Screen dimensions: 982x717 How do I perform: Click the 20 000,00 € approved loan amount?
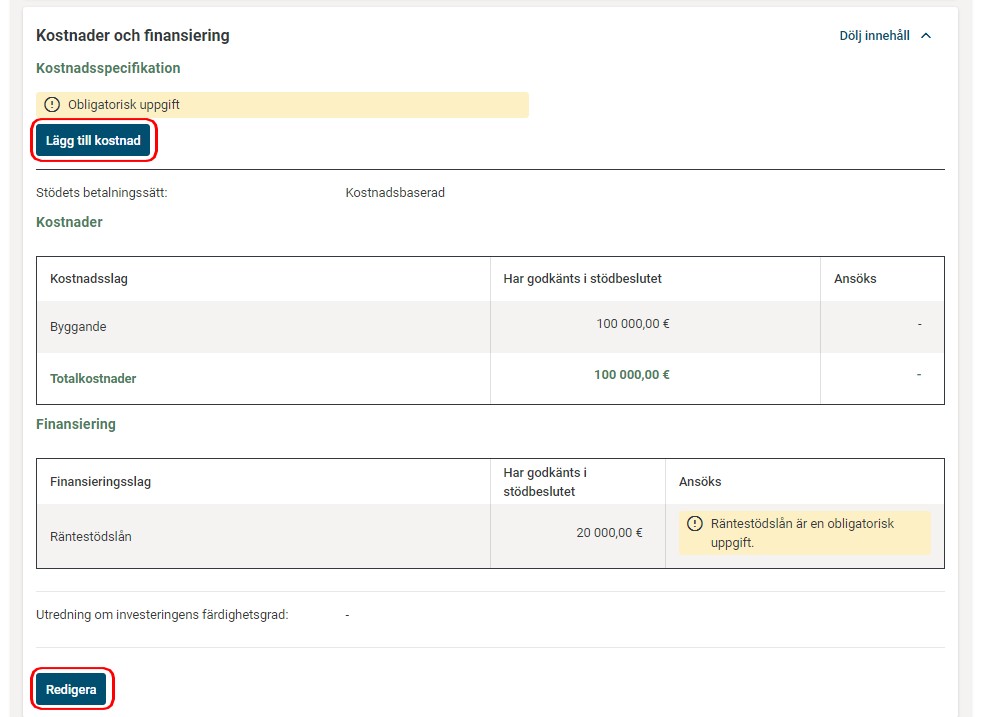pos(609,533)
